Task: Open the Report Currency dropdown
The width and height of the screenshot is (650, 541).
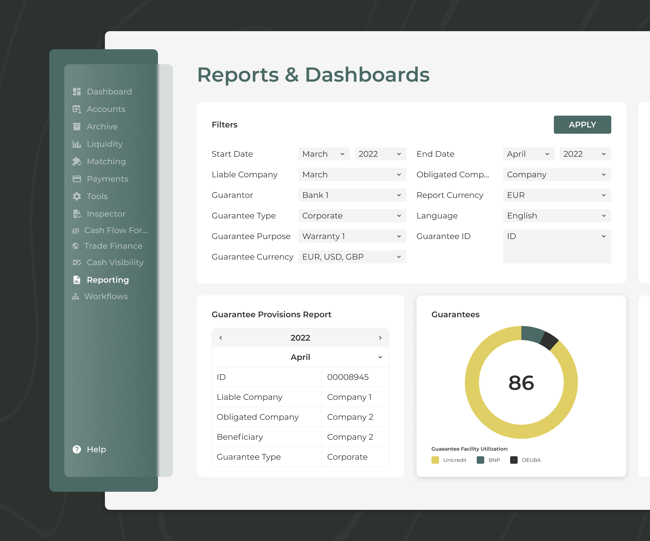Action: pyautogui.click(x=557, y=195)
